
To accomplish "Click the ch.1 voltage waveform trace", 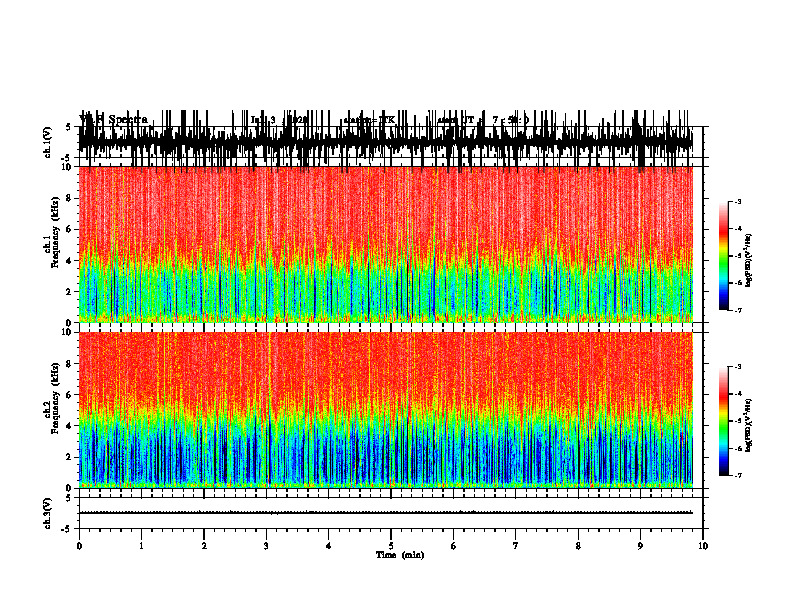I will coord(385,142).
